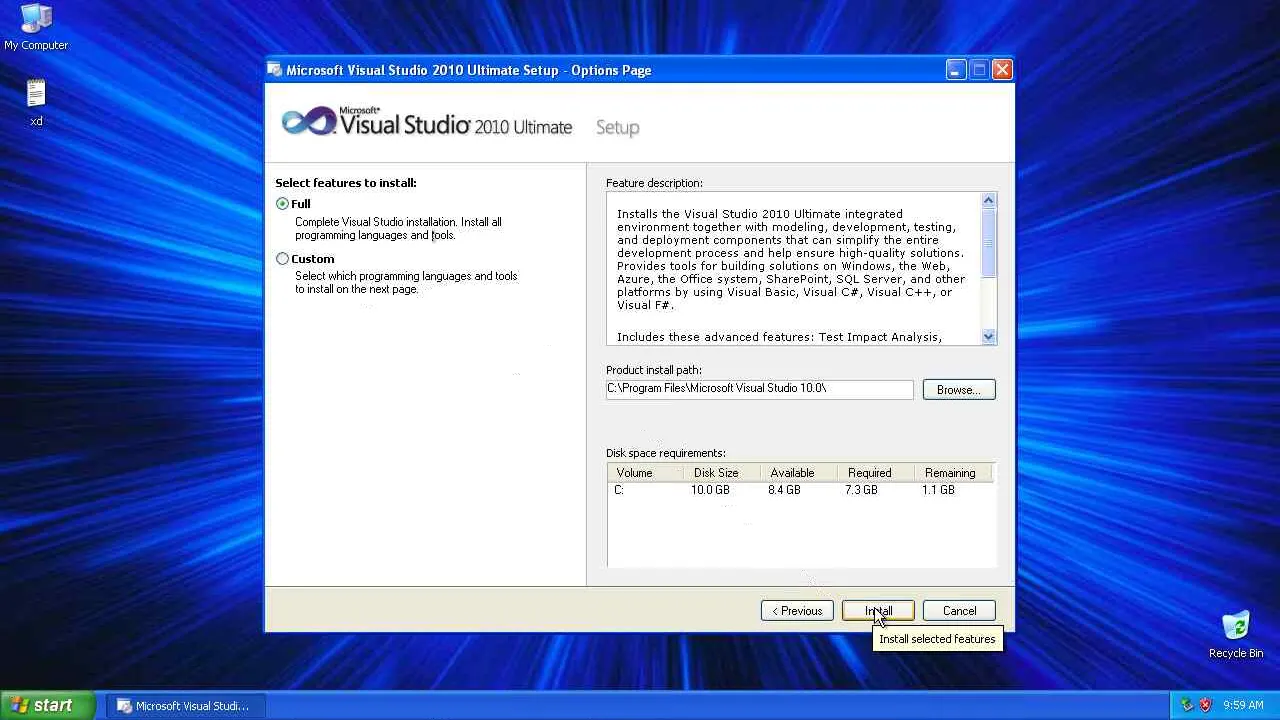Click Browse to change the install path
Viewport: 1280px width, 720px height.
point(959,390)
